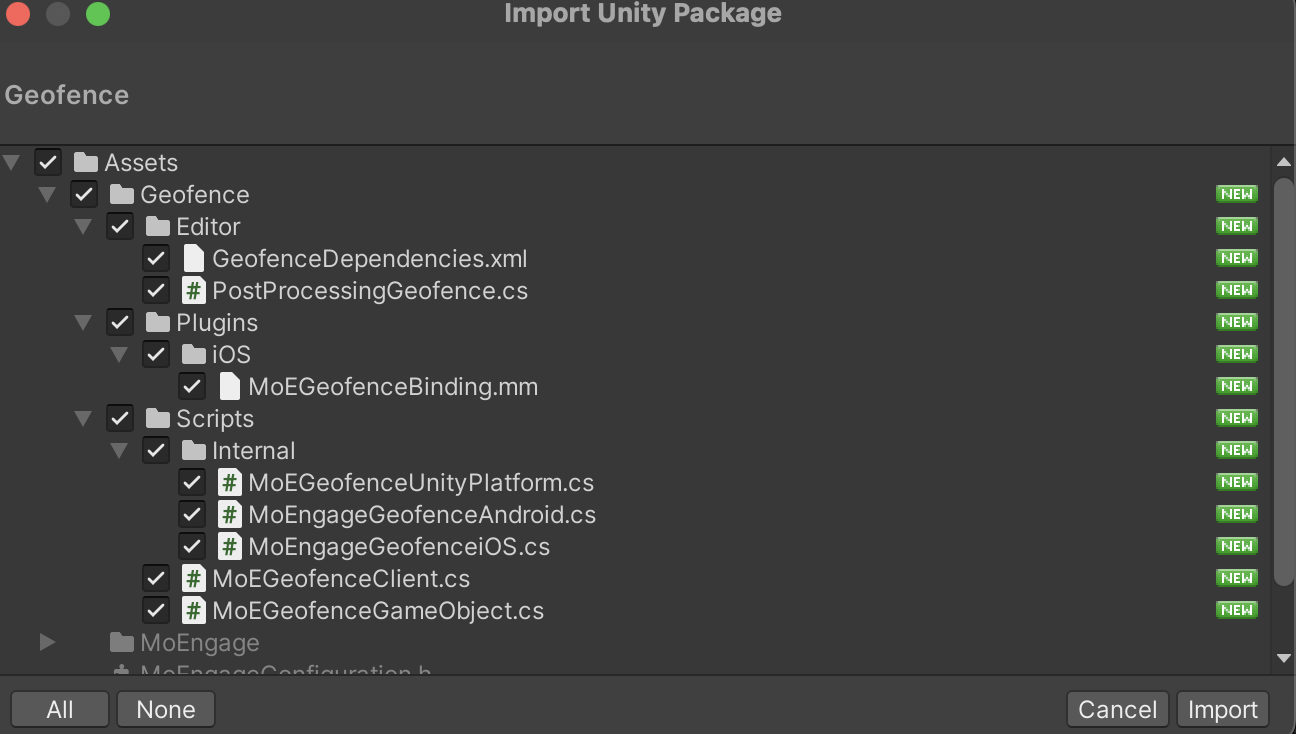Viewport: 1296px width, 734px height.
Task: Click the C# icon of MoEGeofenceGameObject.cs
Action: (x=194, y=611)
